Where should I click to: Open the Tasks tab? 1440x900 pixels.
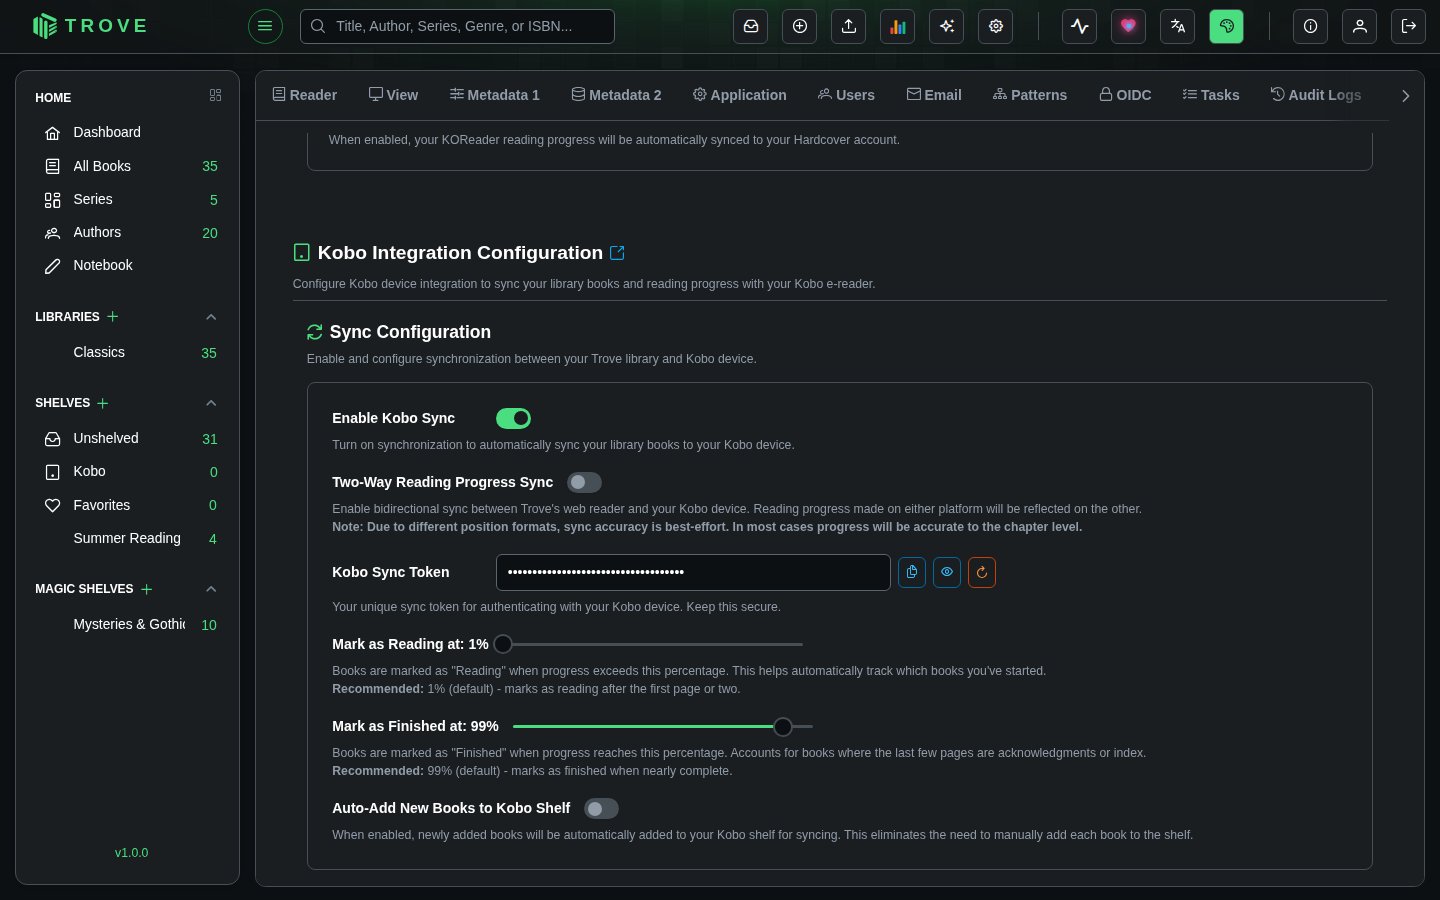[1211, 95]
